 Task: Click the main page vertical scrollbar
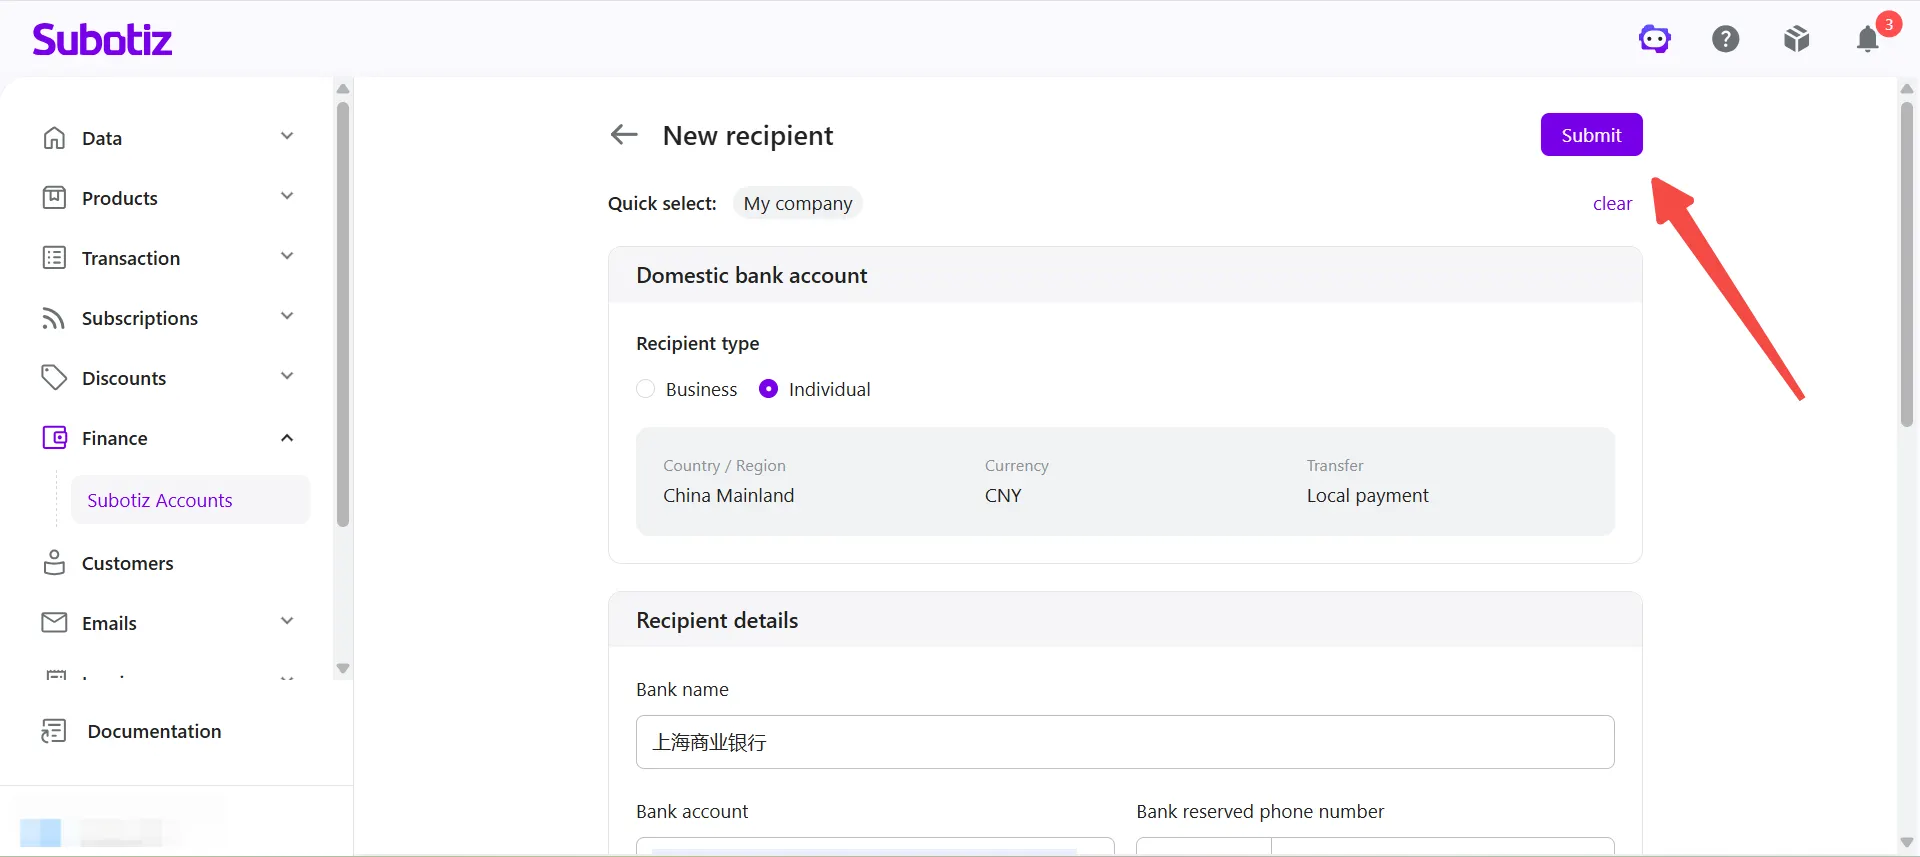pyautogui.click(x=1907, y=264)
